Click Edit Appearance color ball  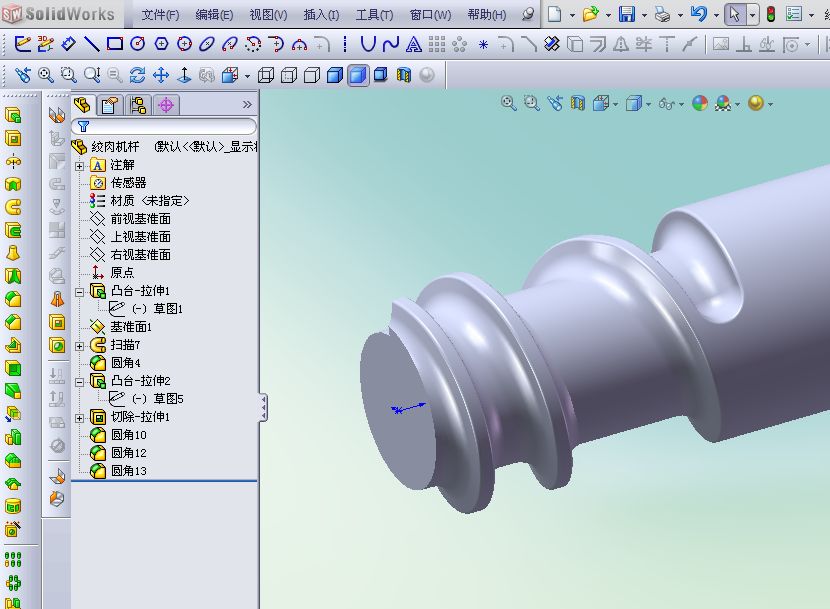click(700, 103)
